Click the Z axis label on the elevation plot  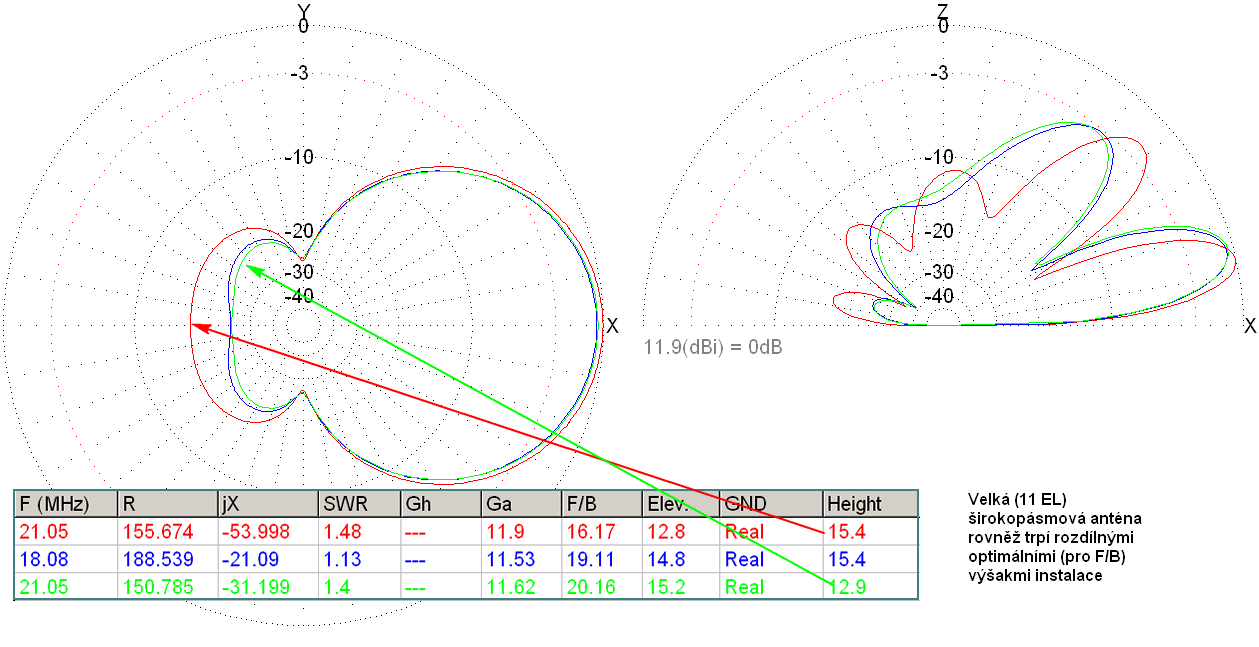[942, 10]
